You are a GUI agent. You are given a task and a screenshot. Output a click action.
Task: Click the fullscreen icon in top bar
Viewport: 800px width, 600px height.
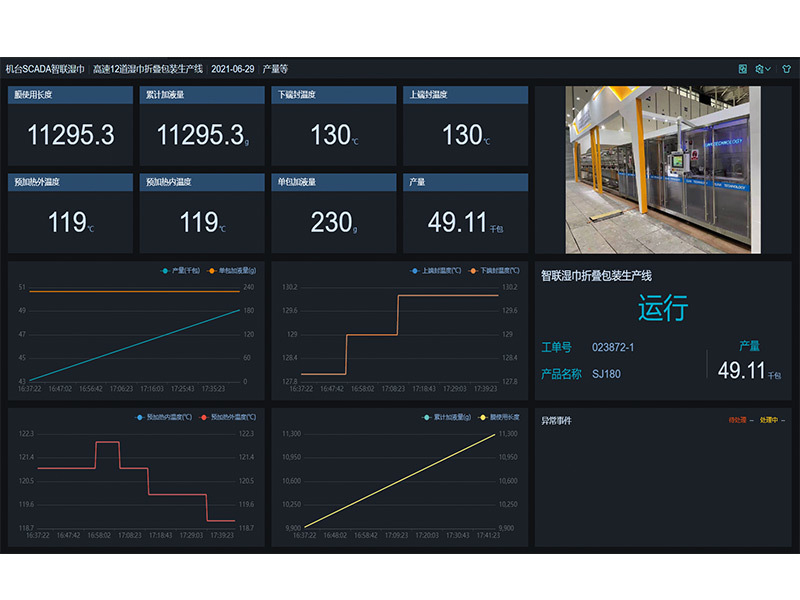743,69
